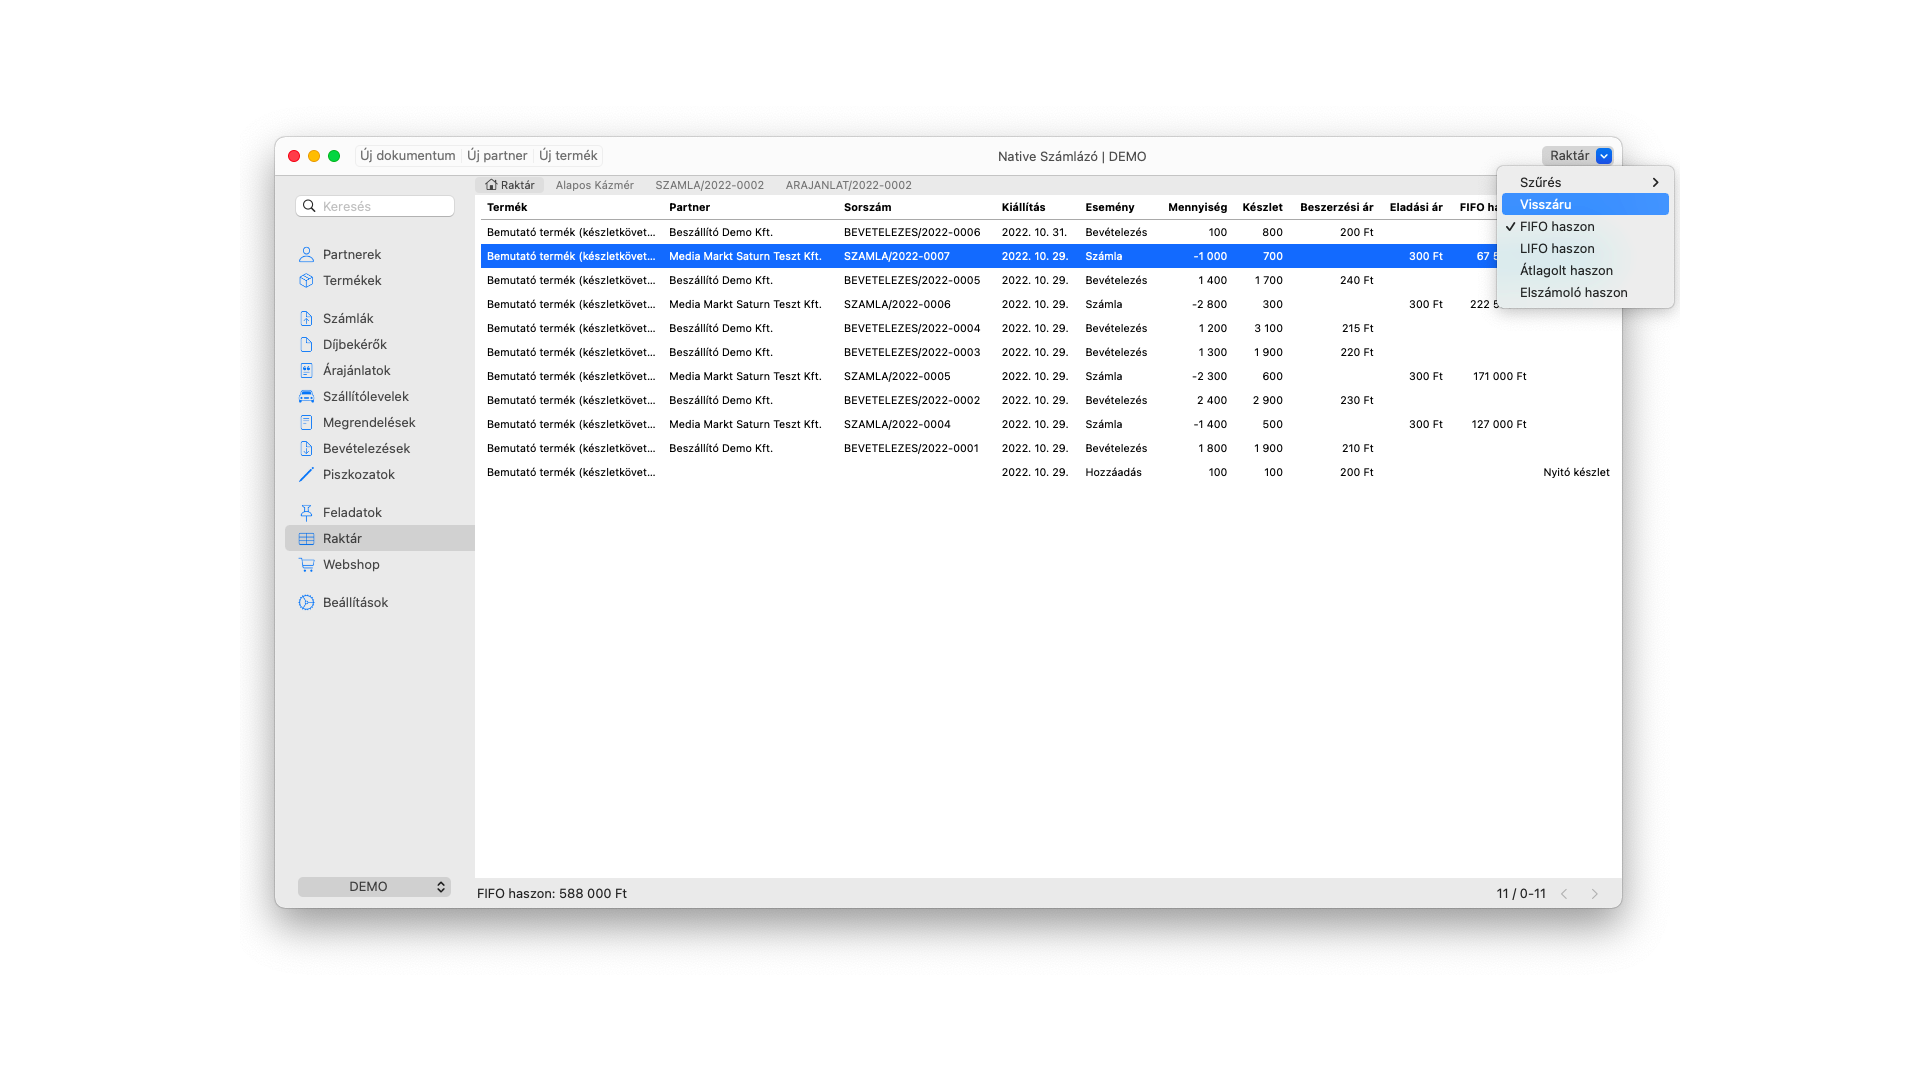Click the Webshop cart icon
The image size is (1920, 1080).
306,565
